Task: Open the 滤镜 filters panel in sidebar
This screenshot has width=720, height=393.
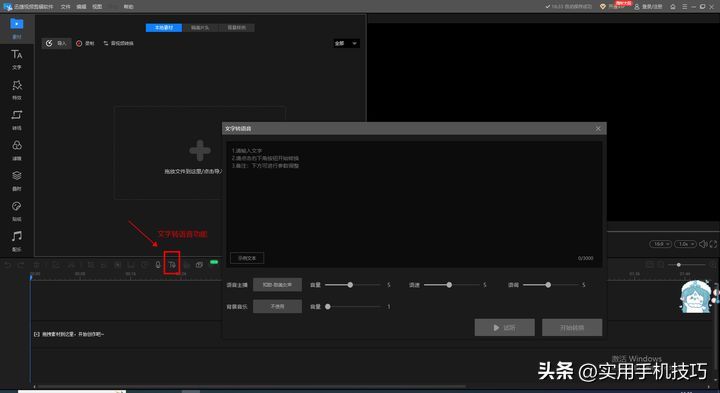Action: coord(17,150)
